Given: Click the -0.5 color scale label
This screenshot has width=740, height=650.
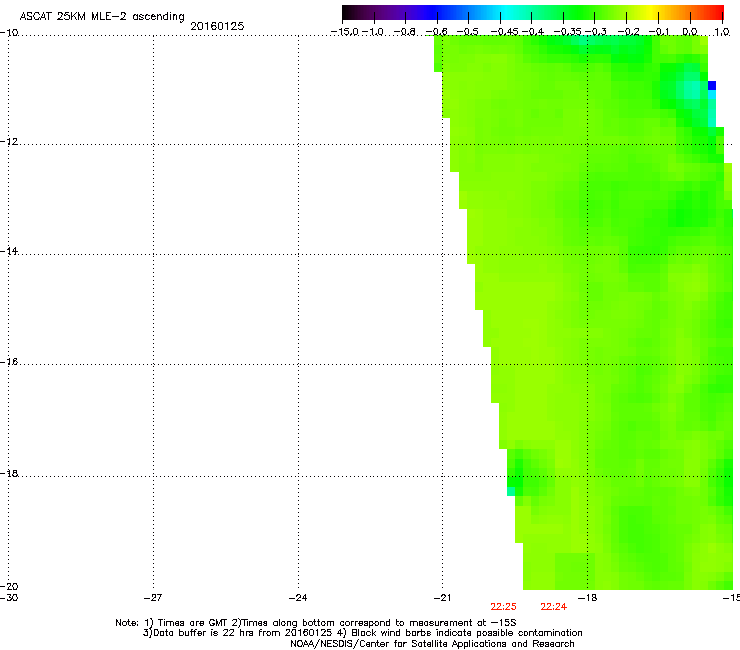Looking at the screenshot, I should pos(468,32).
